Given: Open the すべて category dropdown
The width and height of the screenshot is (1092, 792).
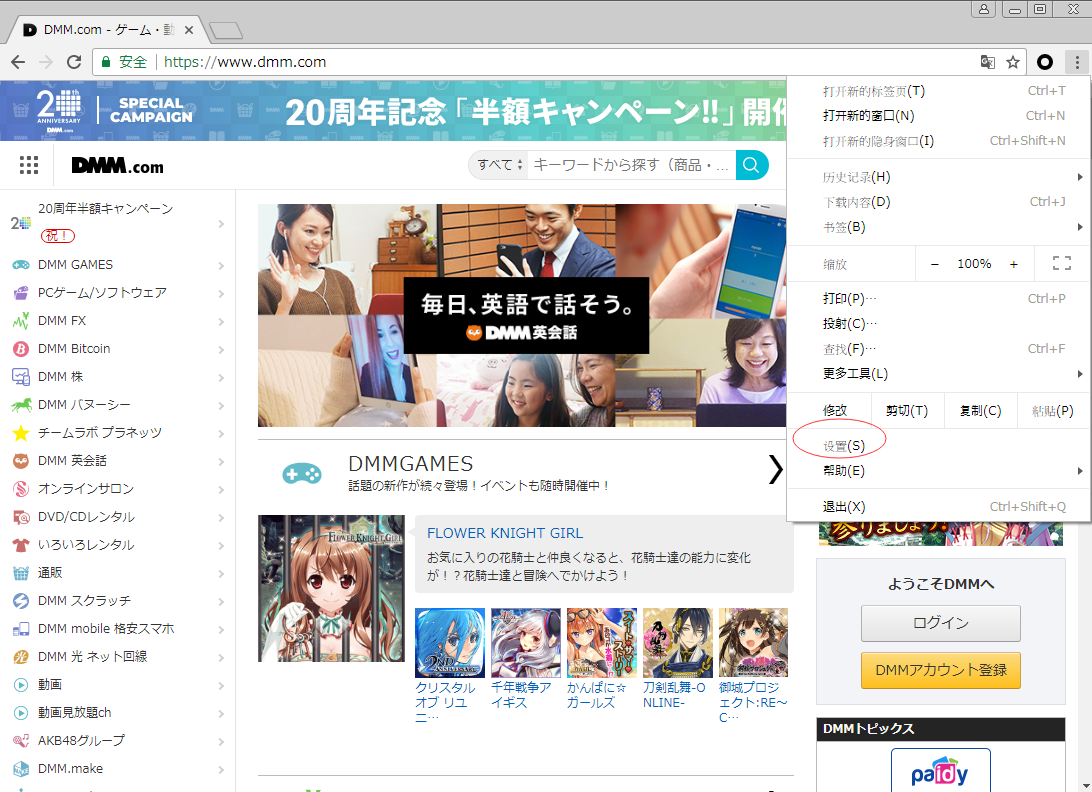Looking at the screenshot, I should pyautogui.click(x=500, y=165).
